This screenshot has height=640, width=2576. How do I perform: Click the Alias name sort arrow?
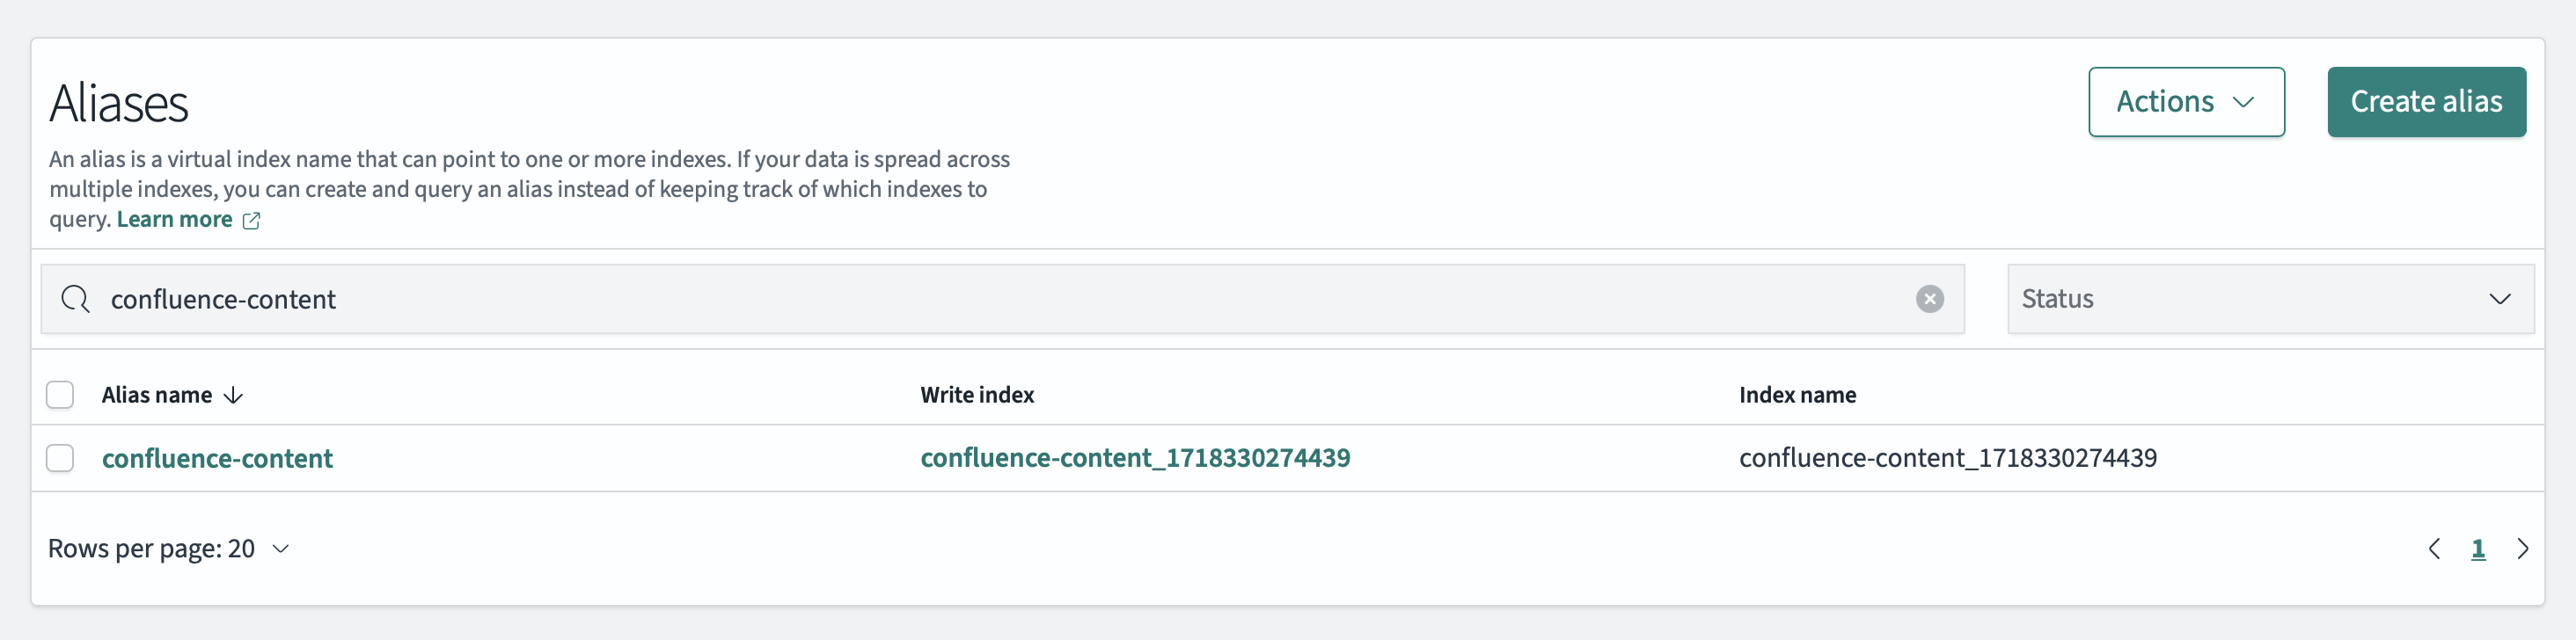pos(234,395)
